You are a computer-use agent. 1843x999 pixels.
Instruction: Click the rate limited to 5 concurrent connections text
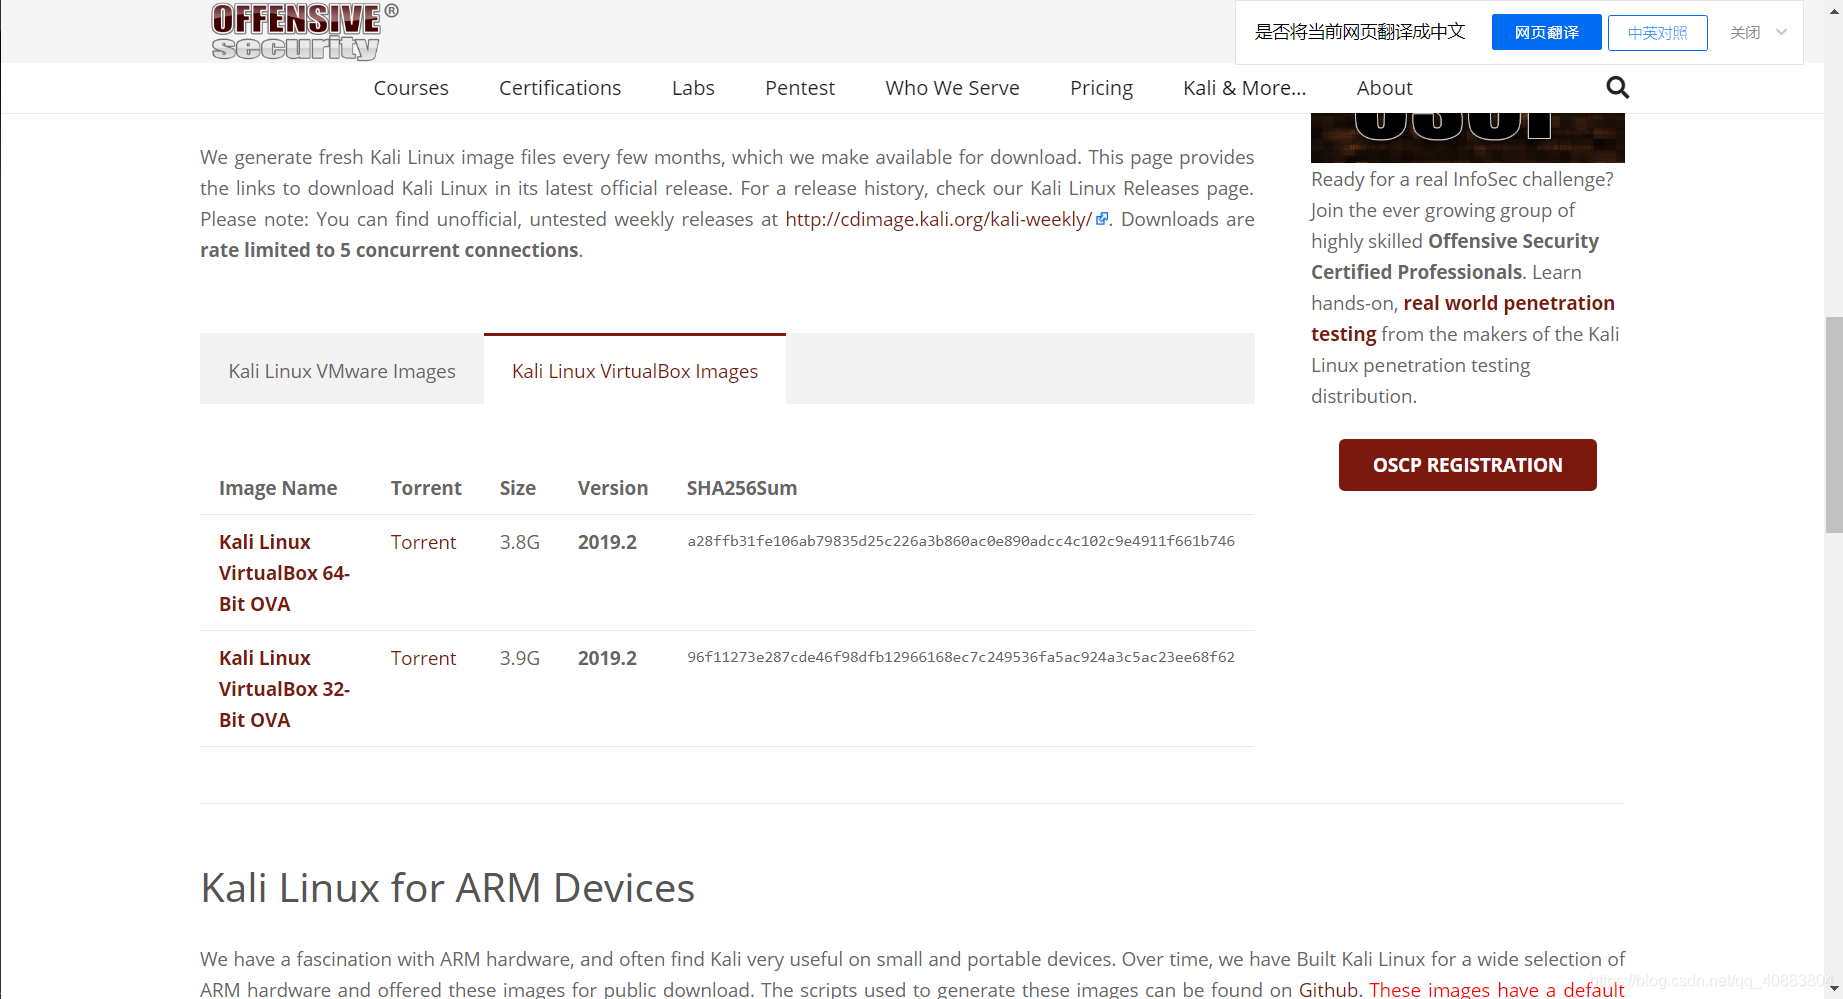coord(389,250)
